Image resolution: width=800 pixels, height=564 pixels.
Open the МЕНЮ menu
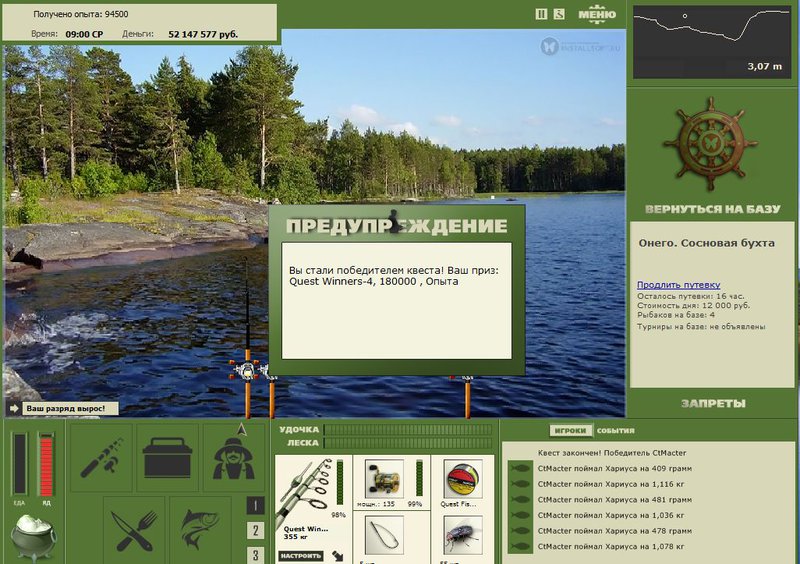tap(597, 14)
